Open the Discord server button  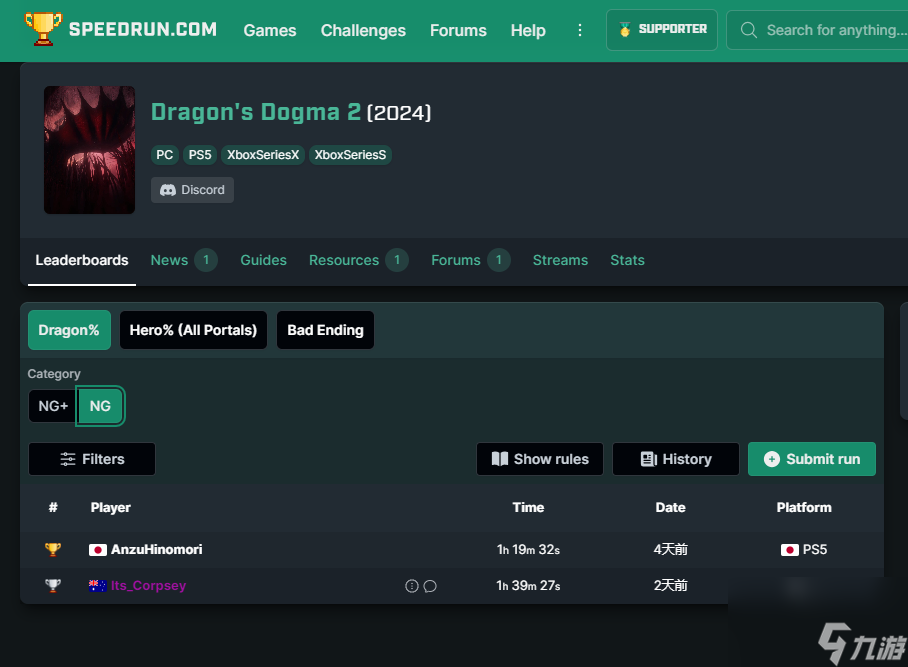[192, 190]
